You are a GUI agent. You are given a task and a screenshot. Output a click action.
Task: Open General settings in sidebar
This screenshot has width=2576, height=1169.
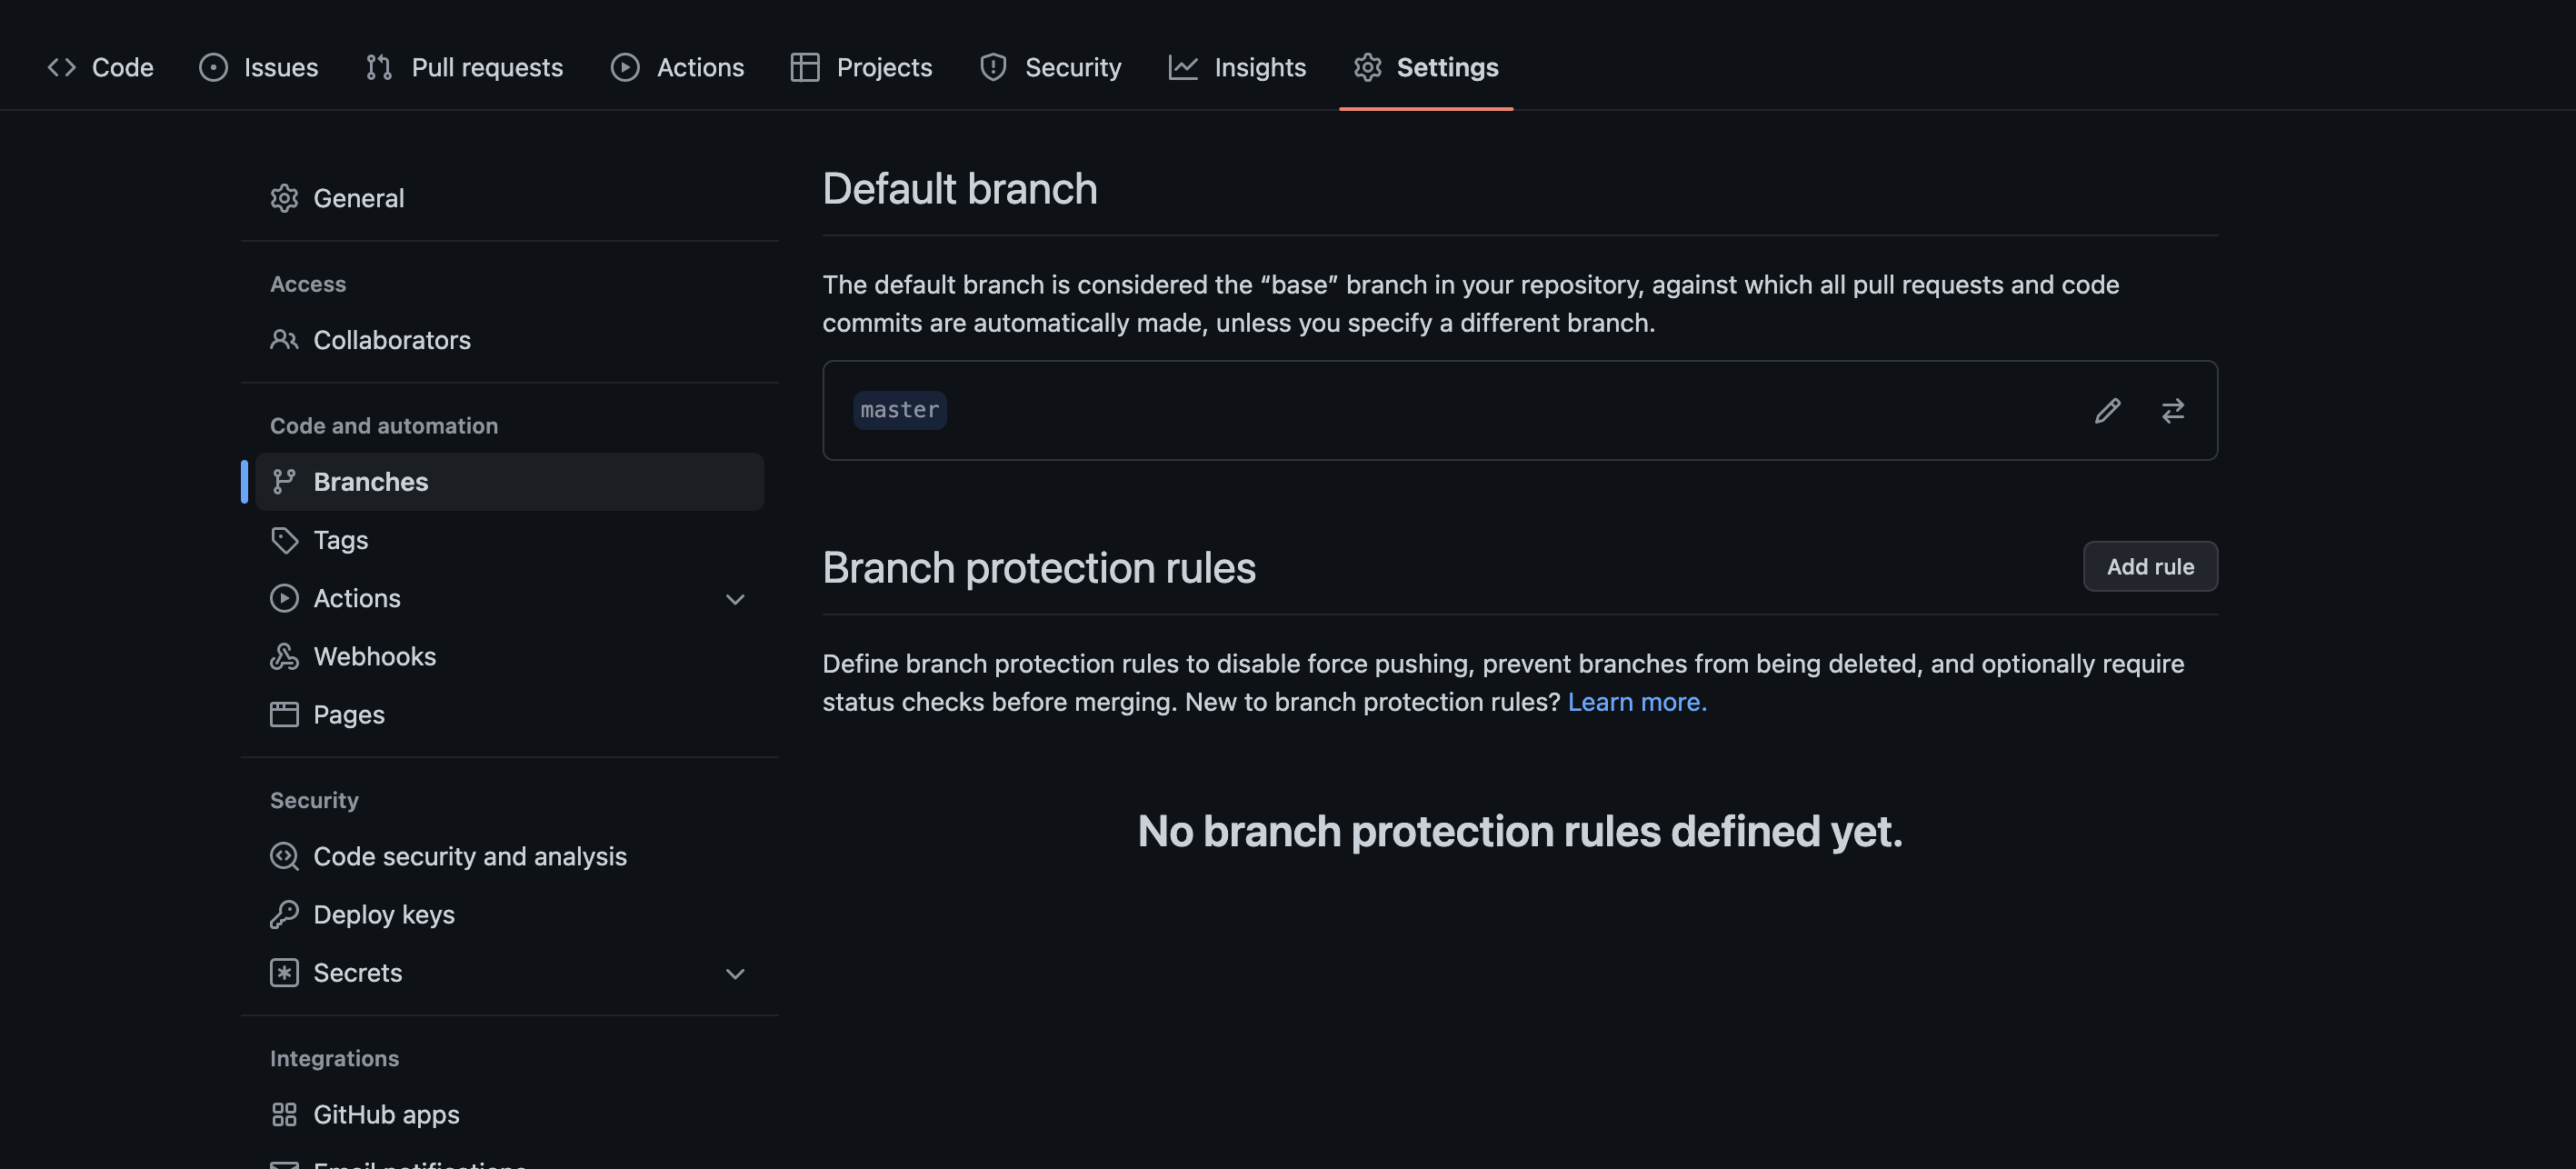(x=358, y=198)
